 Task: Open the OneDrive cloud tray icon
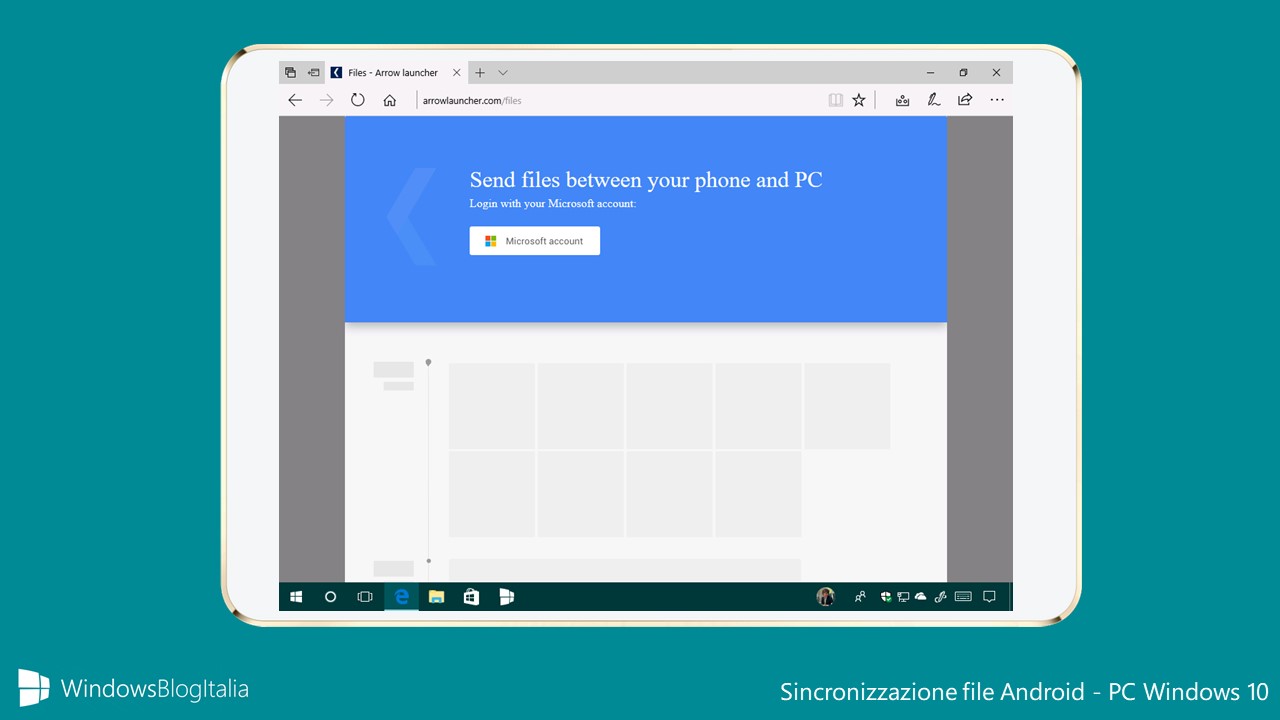(x=921, y=597)
